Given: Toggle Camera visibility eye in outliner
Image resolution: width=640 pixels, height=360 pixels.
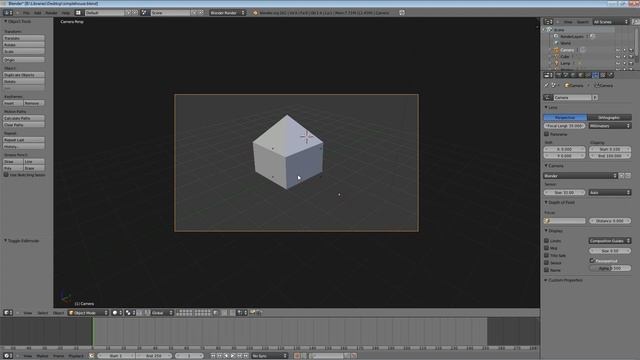Looking at the screenshot, I should click(618, 50).
